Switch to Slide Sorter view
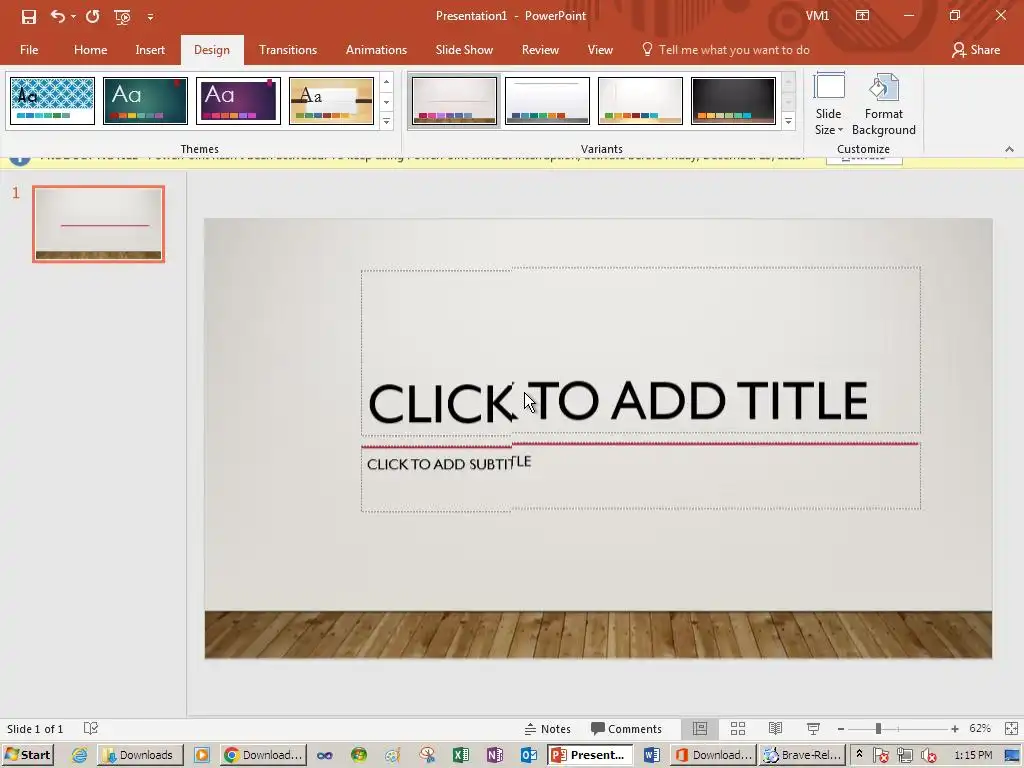 point(738,728)
